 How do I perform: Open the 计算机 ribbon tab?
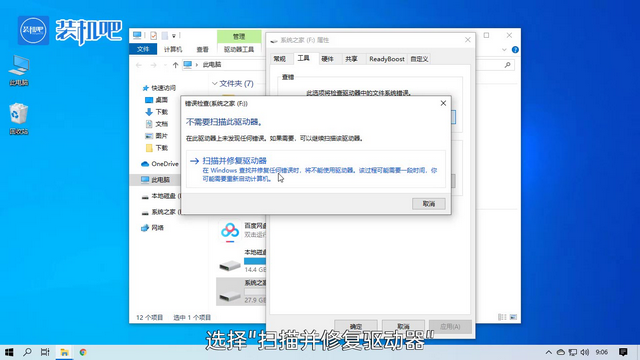pos(173,49)
